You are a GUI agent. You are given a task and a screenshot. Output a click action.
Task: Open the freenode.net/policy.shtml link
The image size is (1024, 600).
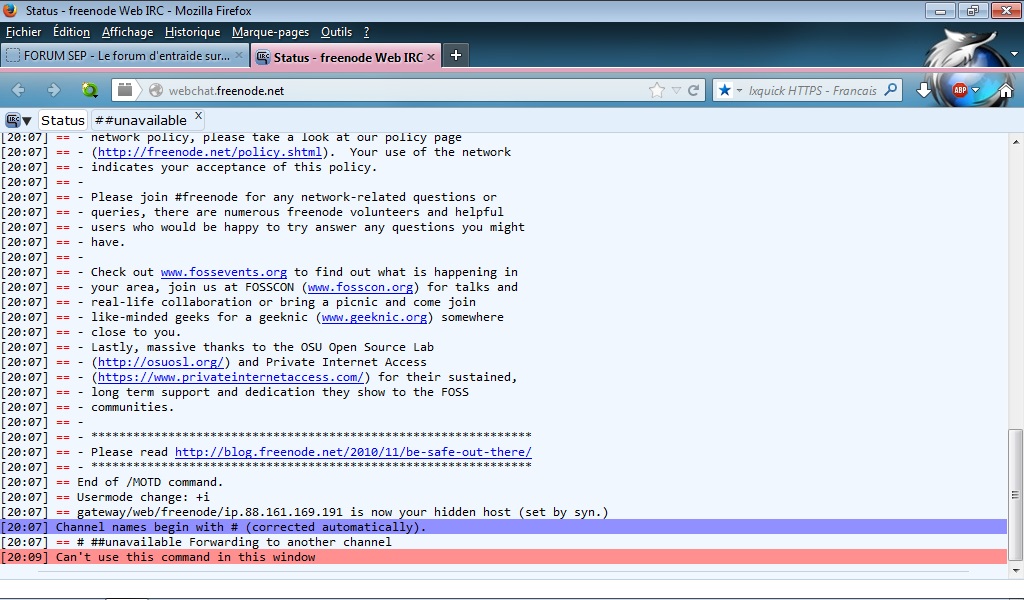tap(210, 152)
